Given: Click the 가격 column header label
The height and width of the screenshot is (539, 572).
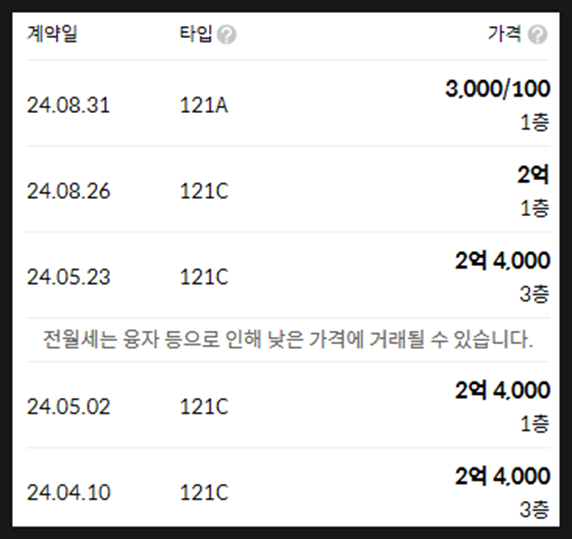Looking at the screenshot, I should [505, 34].
